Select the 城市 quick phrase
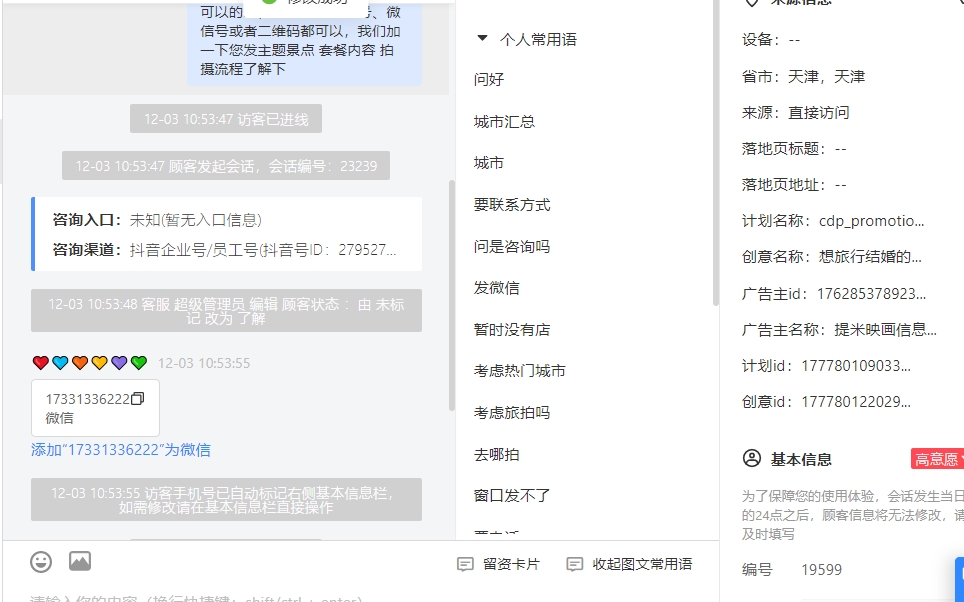Viewport: 964px width, 602px height. click(489, 163)
